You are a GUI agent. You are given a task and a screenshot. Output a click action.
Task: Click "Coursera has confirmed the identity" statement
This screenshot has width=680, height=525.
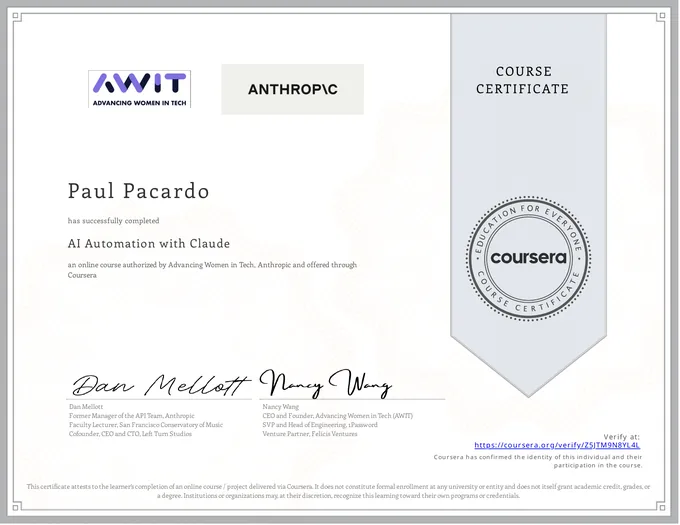tap(538, 461)
